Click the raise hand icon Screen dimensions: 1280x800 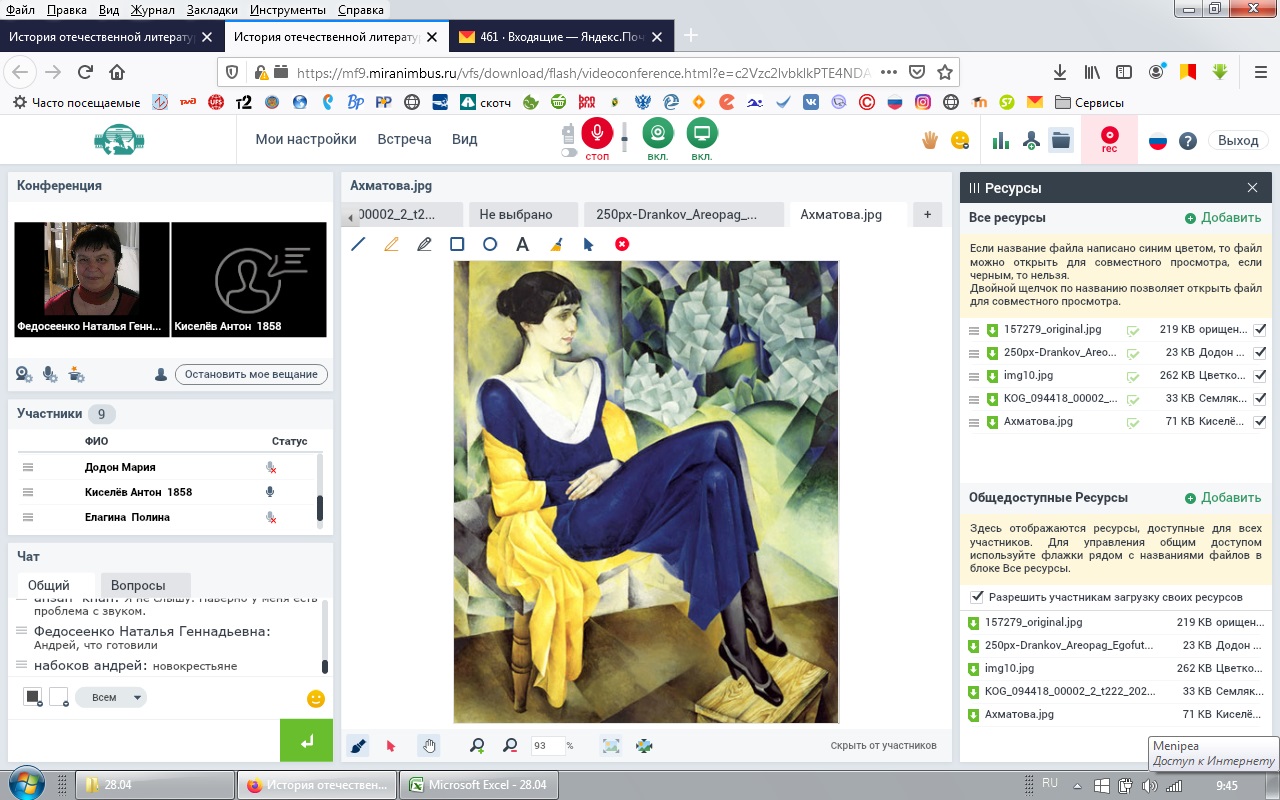click(930, 141)
